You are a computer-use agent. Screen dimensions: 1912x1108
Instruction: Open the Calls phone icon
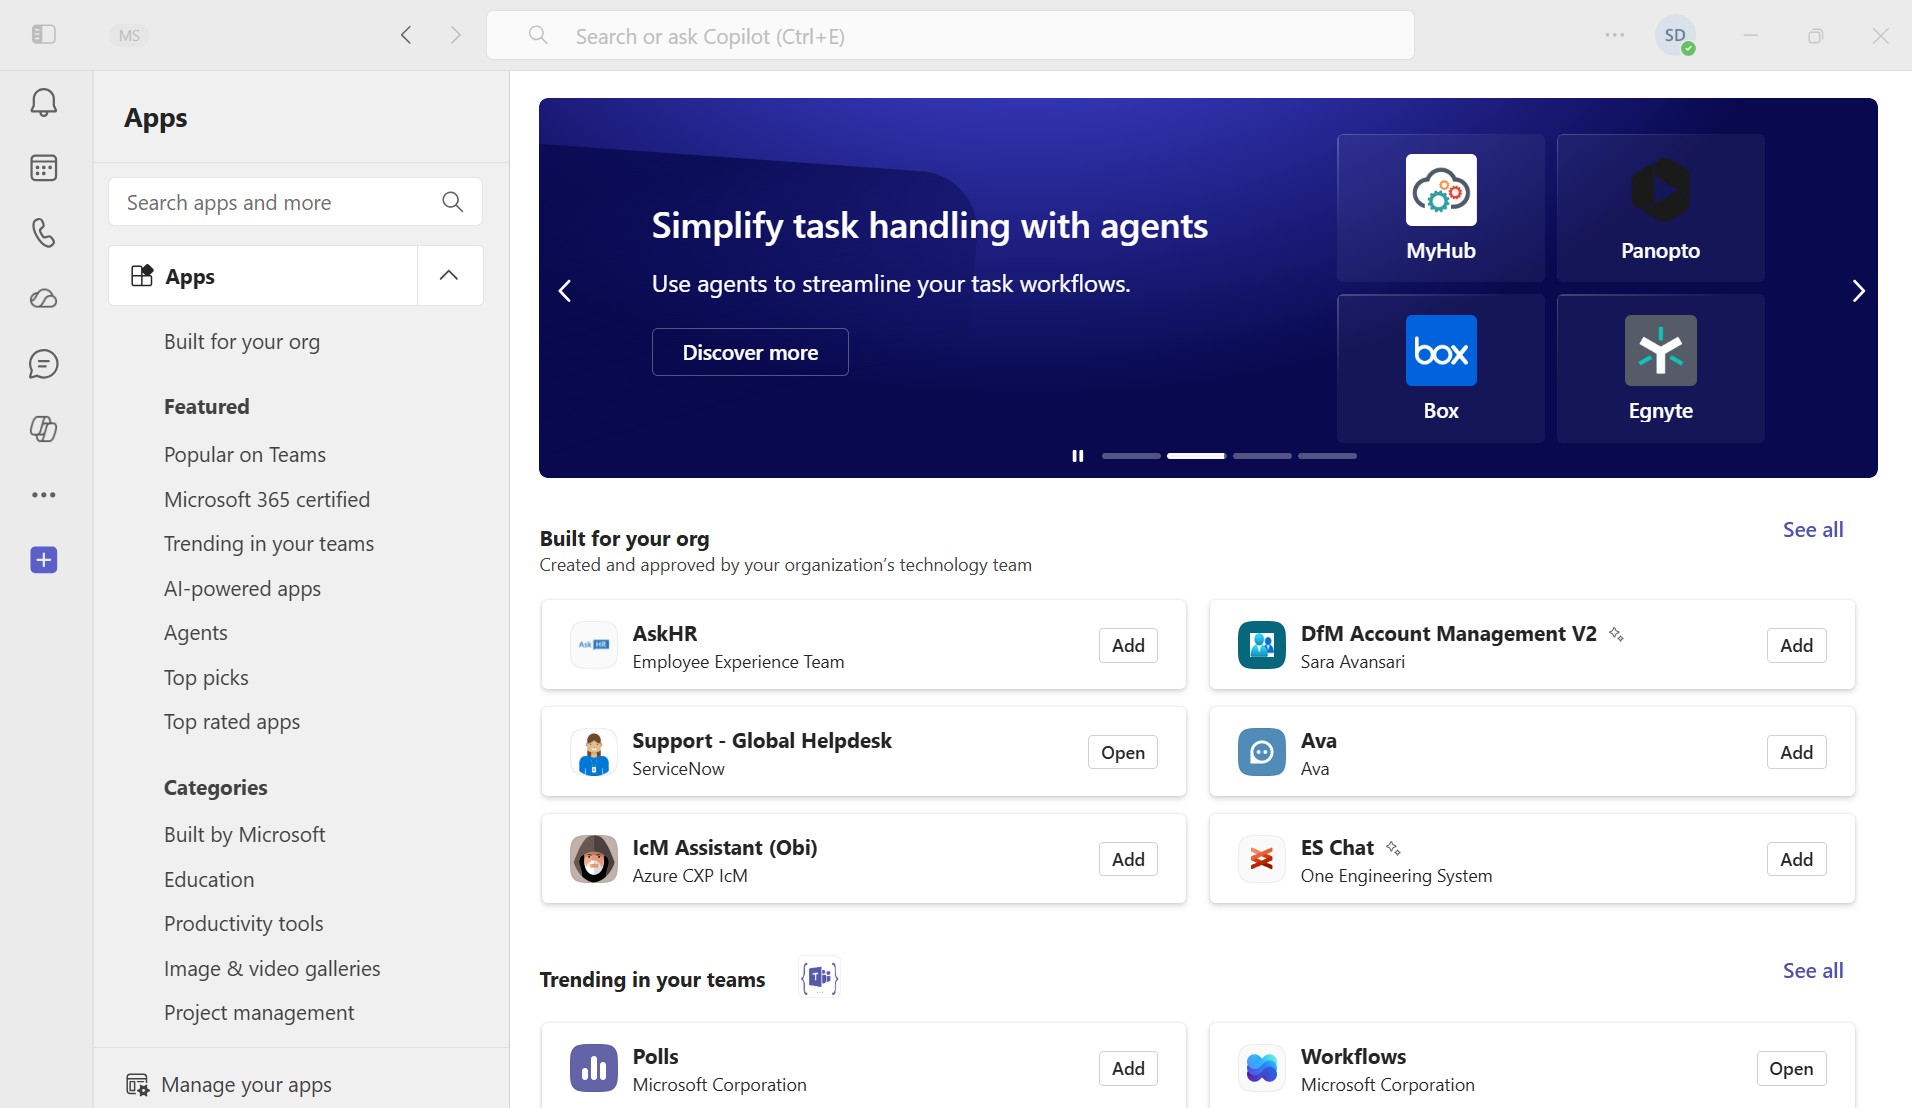tap(43, 233)
